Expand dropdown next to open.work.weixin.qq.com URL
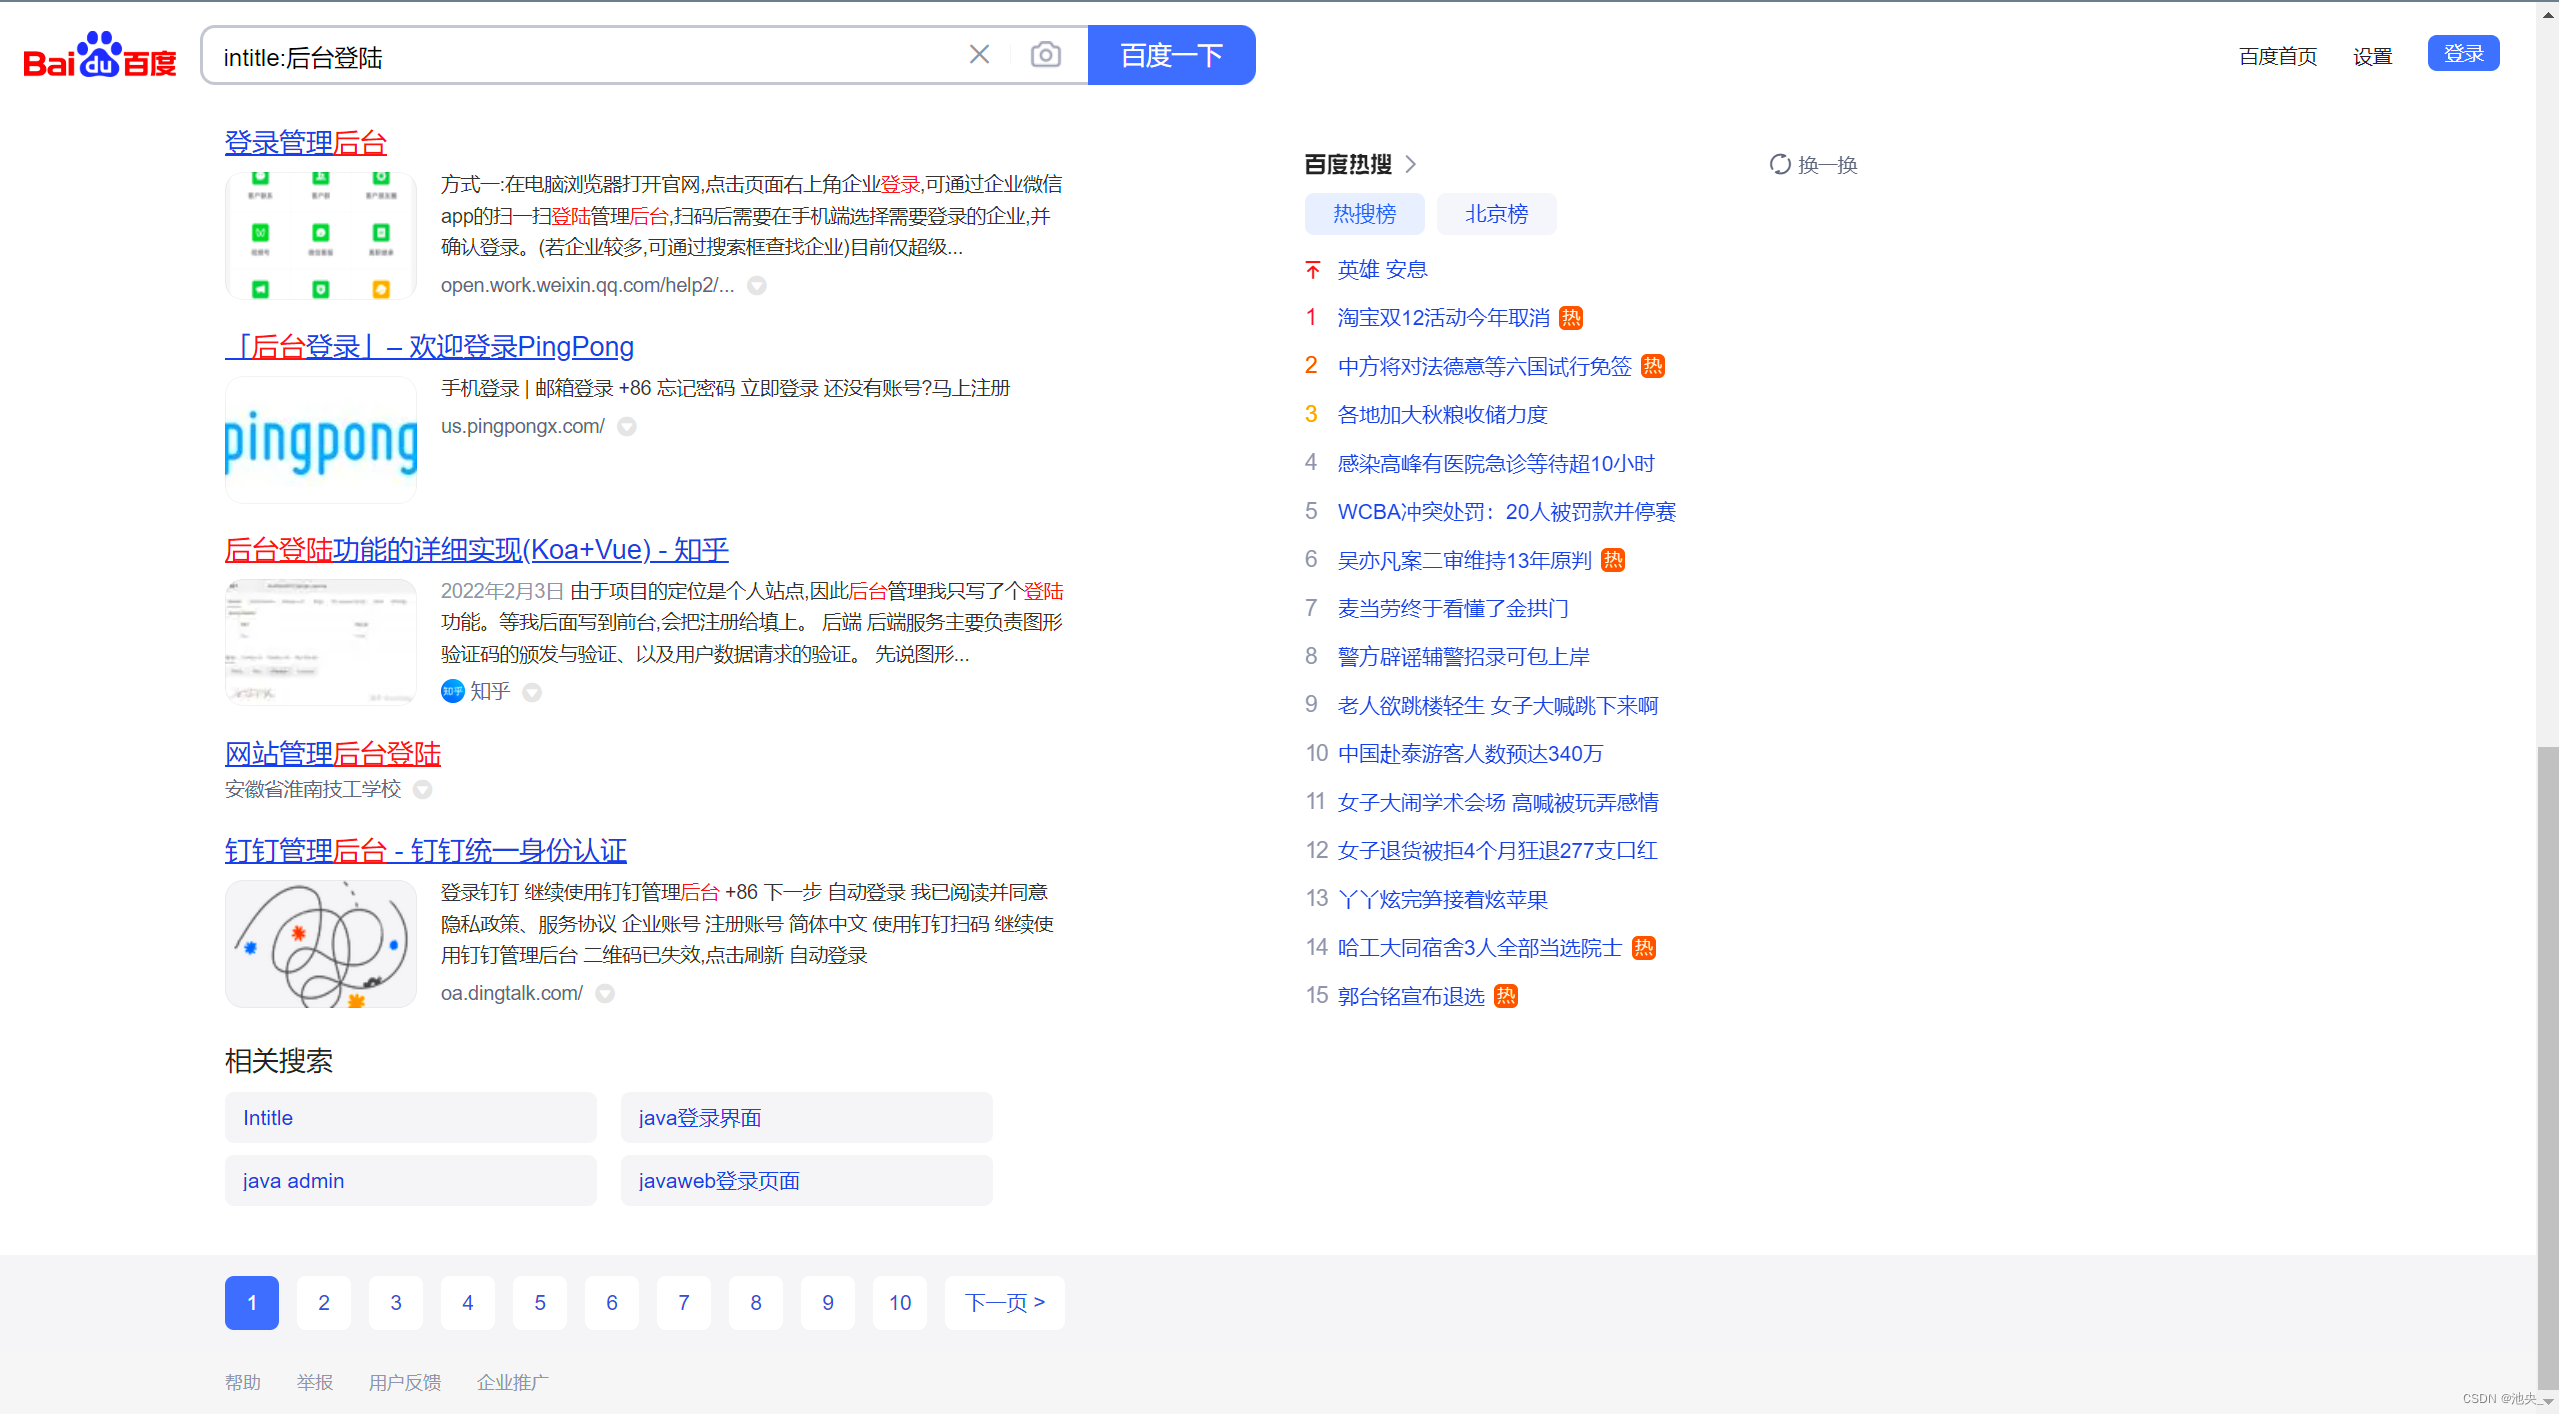Viewport: 2559px width, 1414px height. [x=758, y=286]
